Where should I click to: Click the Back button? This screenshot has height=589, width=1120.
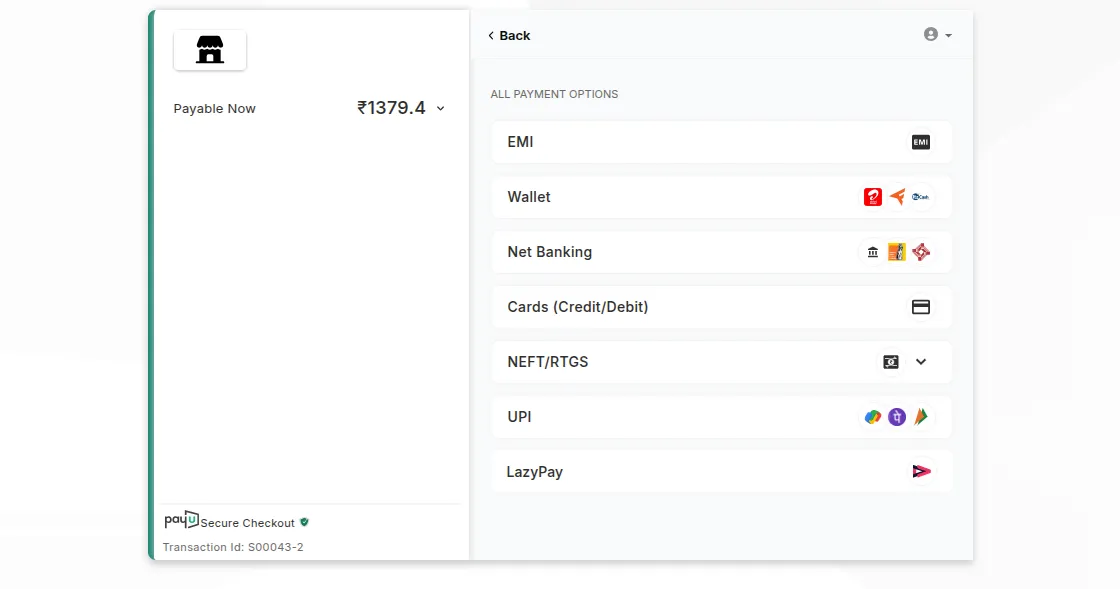point(508,35)
